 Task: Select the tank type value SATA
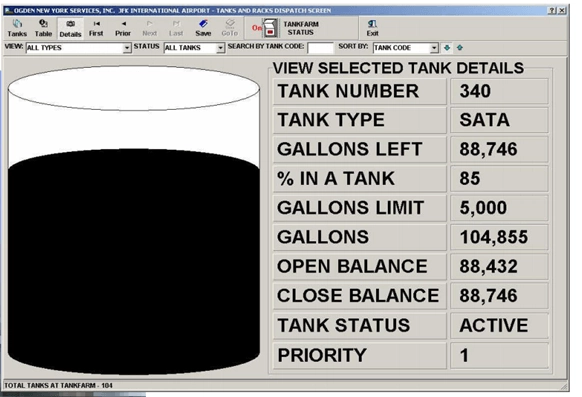(x=499, y=120)
